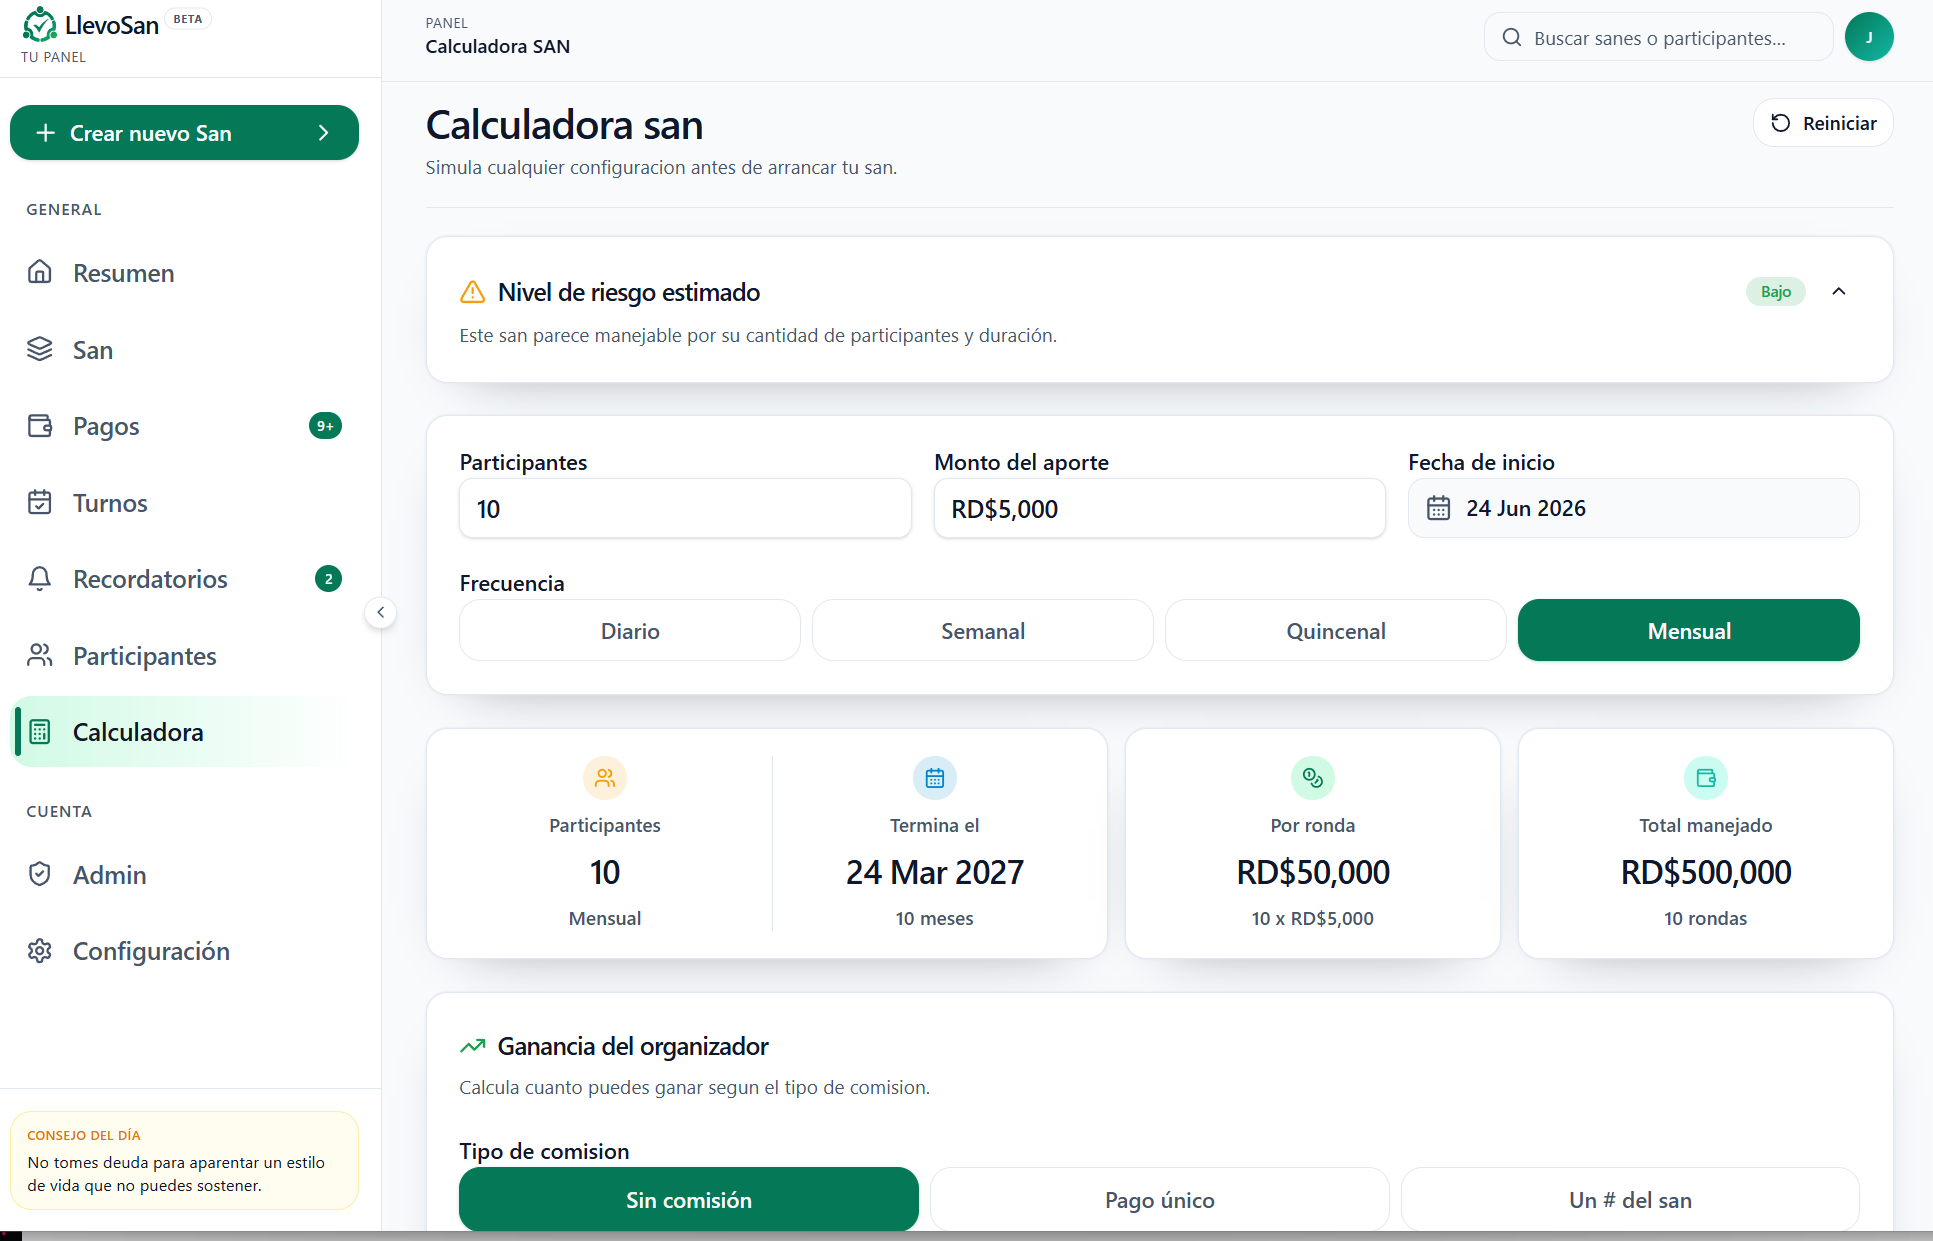Image resolution: width=1933 pixels, height=1241 pixels.
Task: Open San in the sidebar
Action: tap(184, 350)
